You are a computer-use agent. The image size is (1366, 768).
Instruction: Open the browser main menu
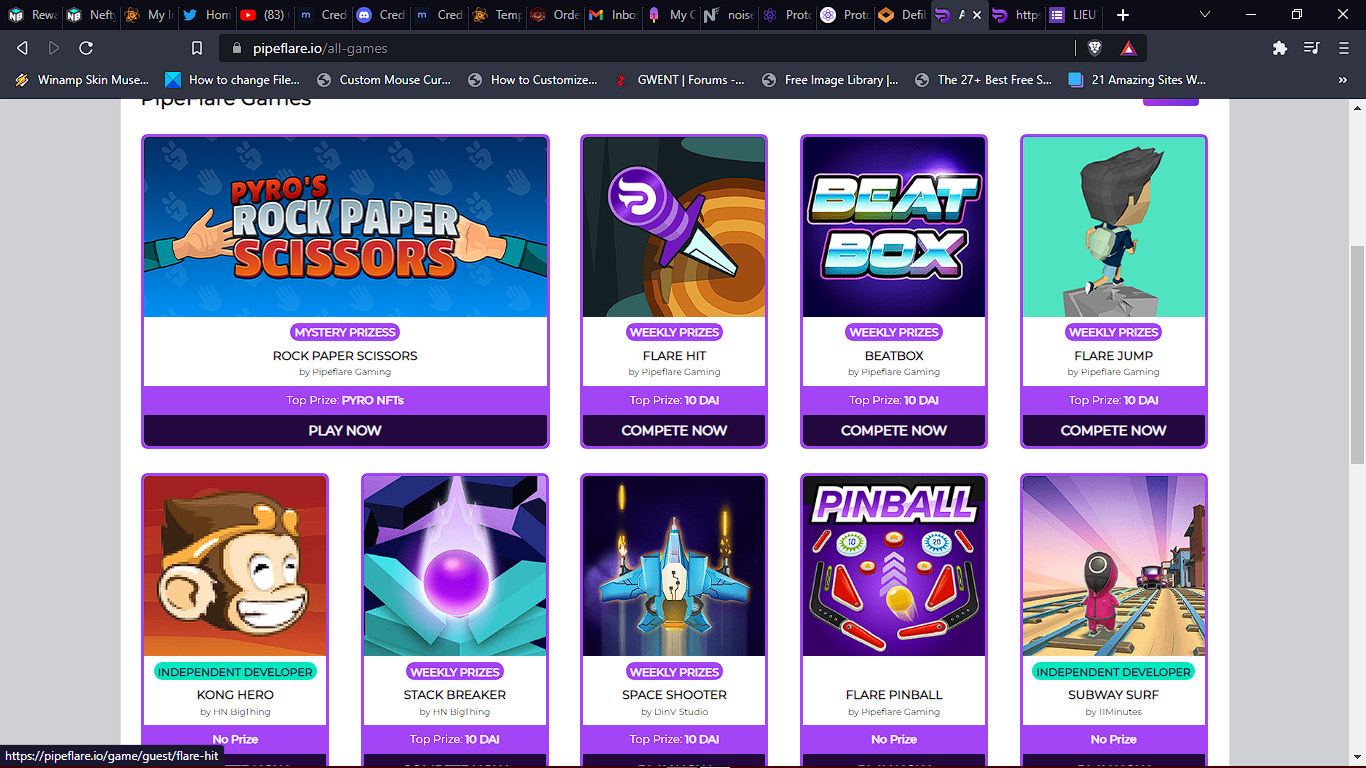pos(1343,48)
